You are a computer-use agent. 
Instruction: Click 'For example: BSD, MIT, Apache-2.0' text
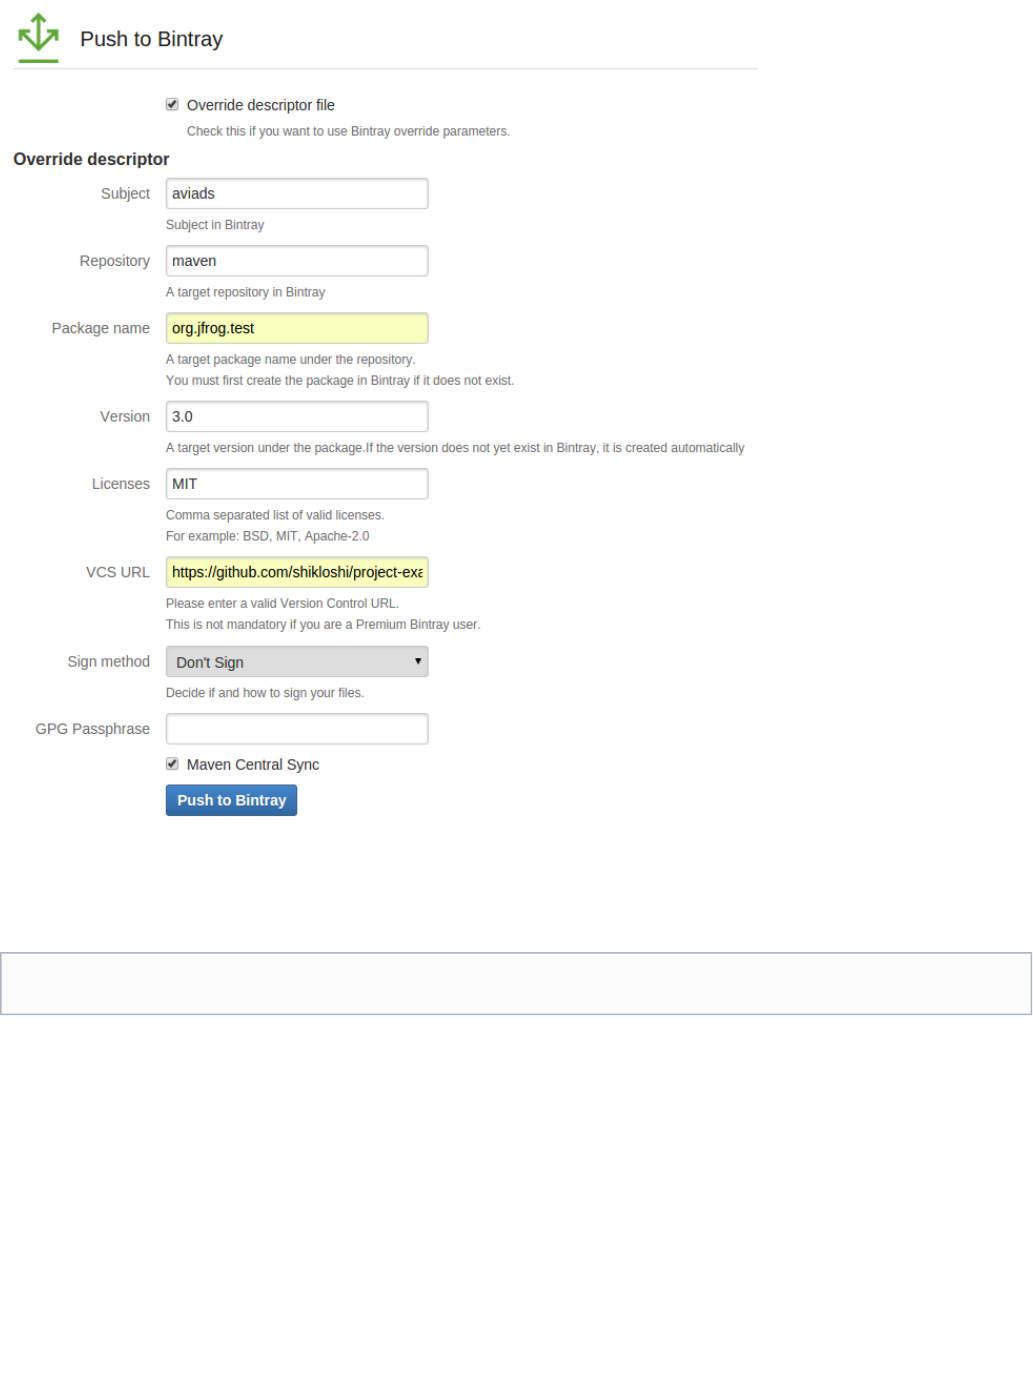pos(267,536)
